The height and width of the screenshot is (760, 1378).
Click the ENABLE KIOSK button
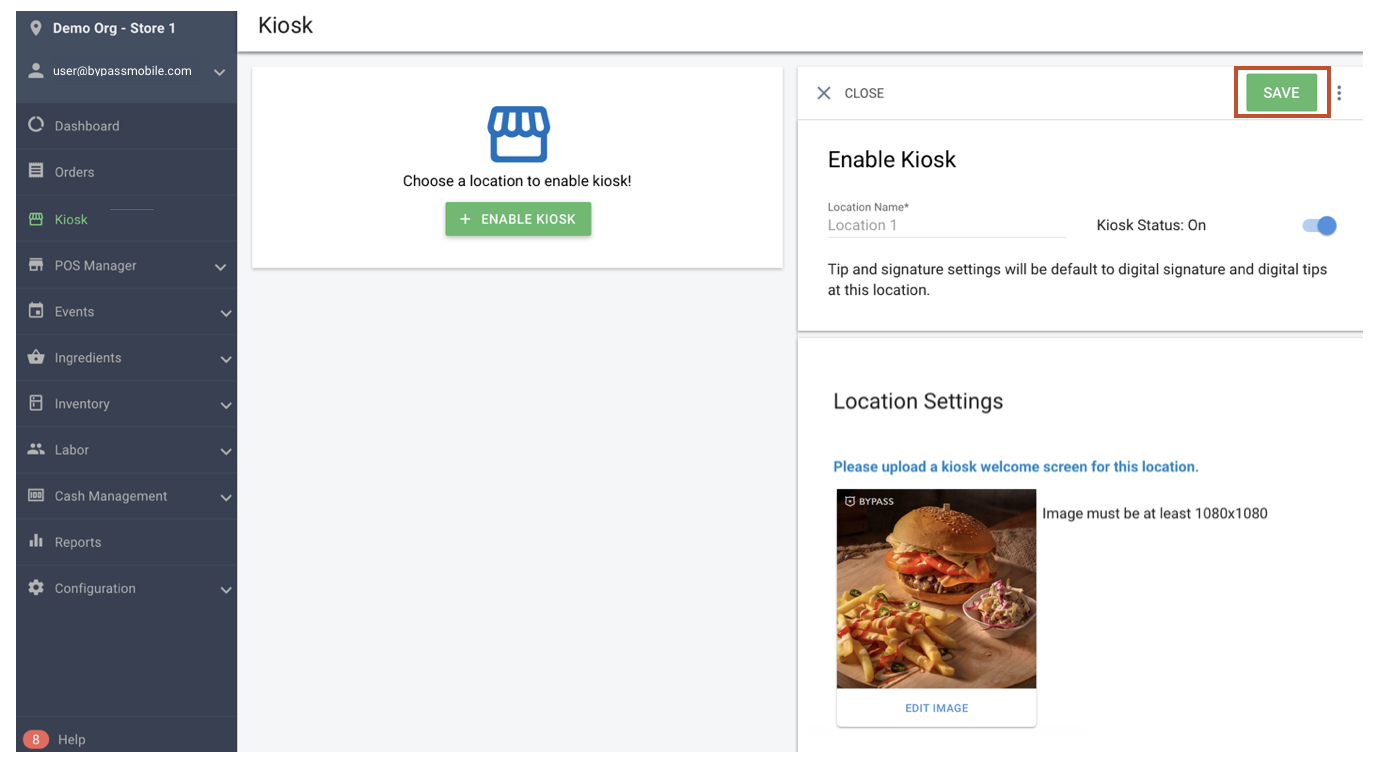pyautogui.click(x=518, y=219)
